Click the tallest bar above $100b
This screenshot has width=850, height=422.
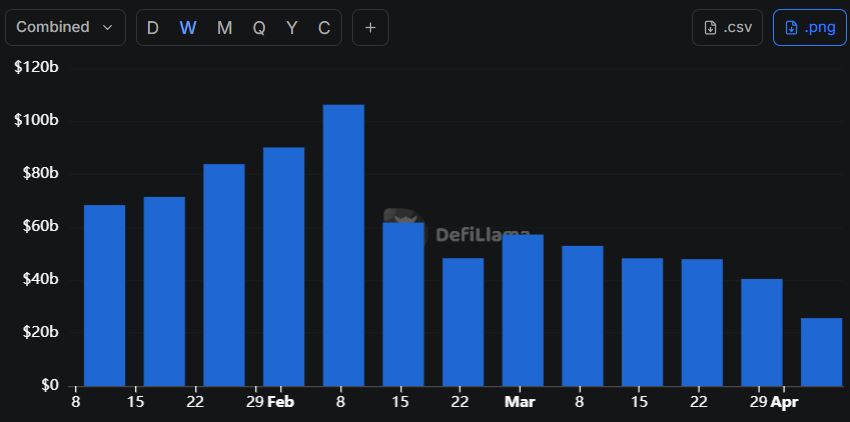343,245
